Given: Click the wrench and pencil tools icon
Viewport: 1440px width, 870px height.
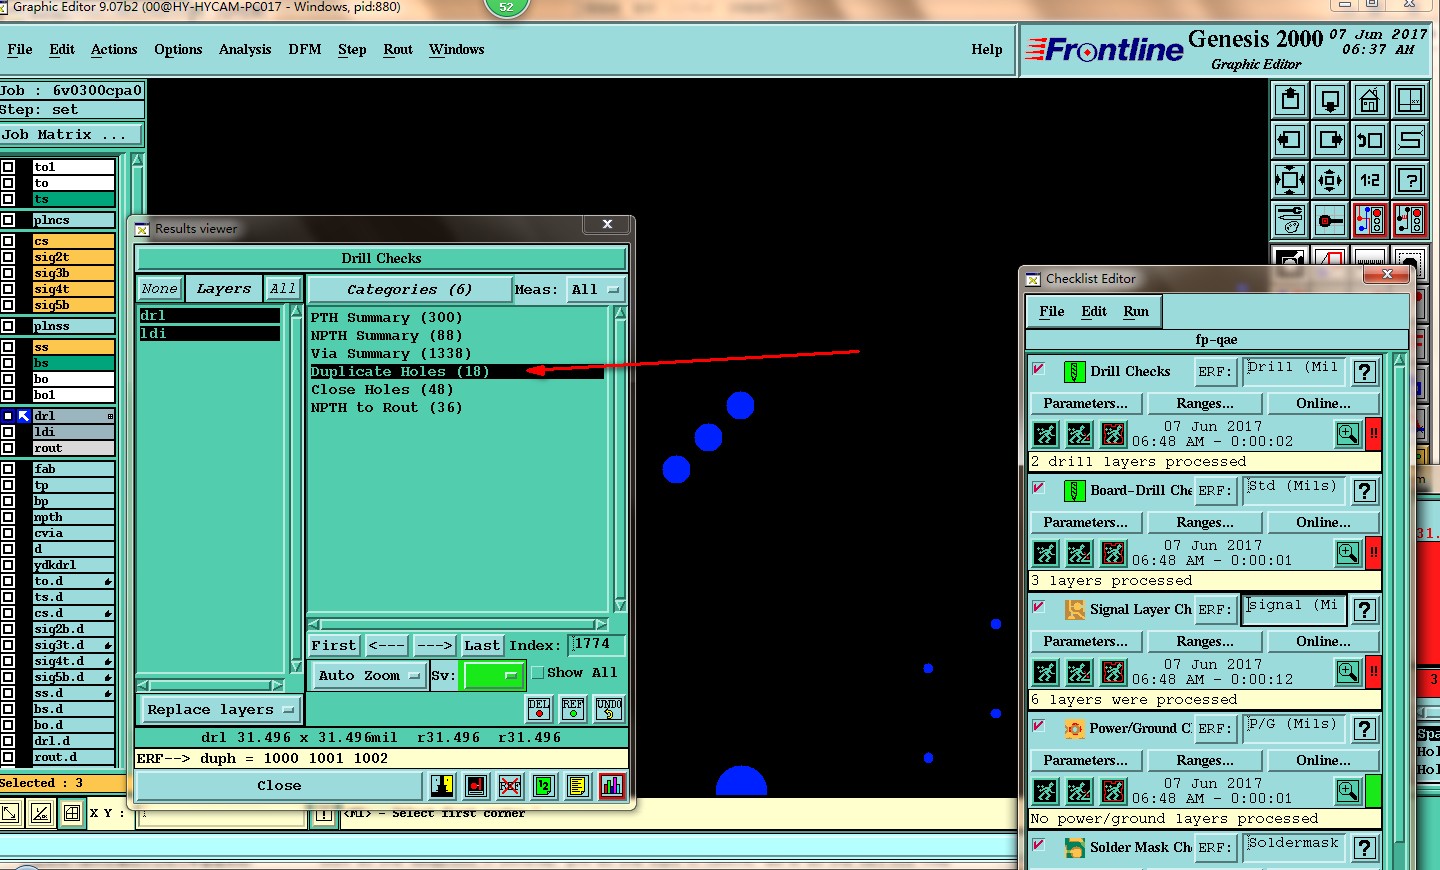Looking at the screenshot, I should tap(1290, 220).
